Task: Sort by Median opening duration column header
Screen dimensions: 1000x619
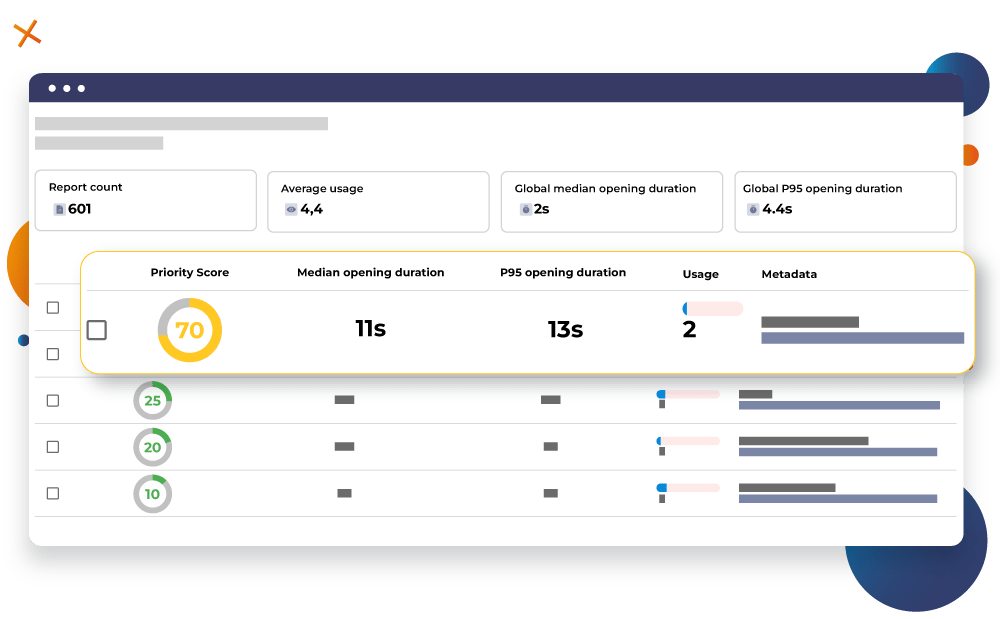Action: 371,272
